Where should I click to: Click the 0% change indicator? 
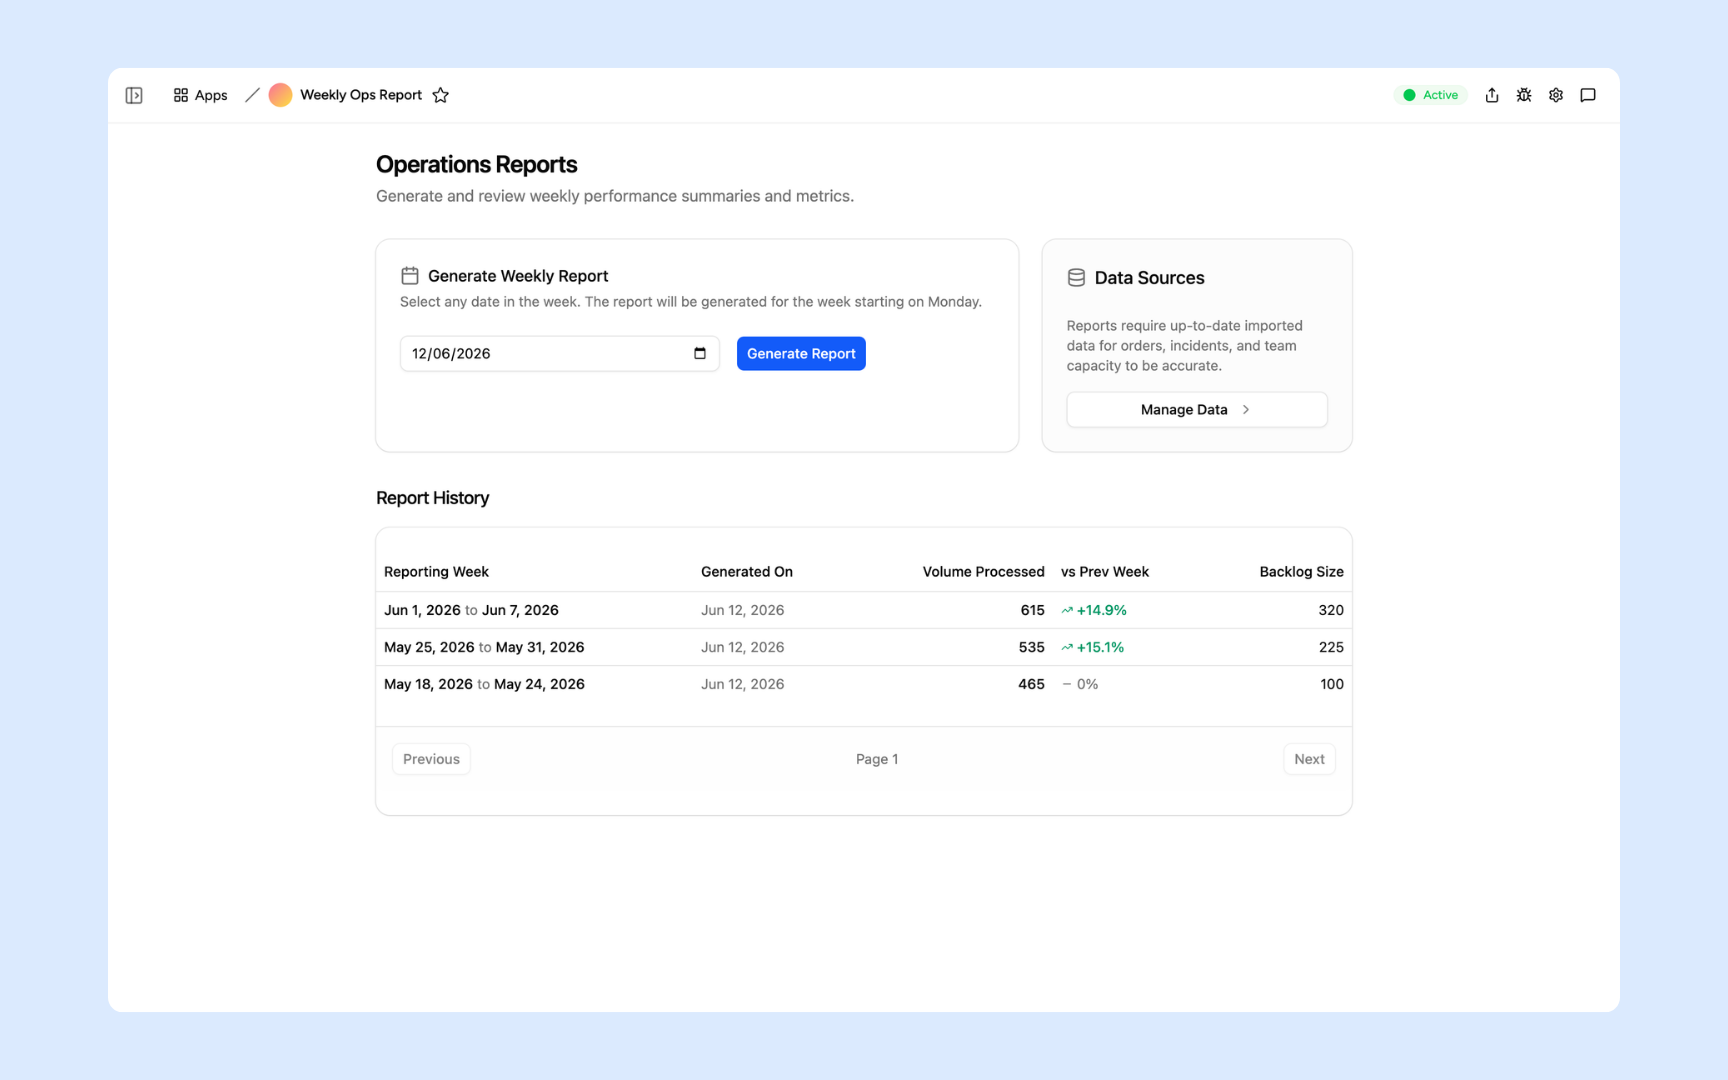coord(1080,684)
